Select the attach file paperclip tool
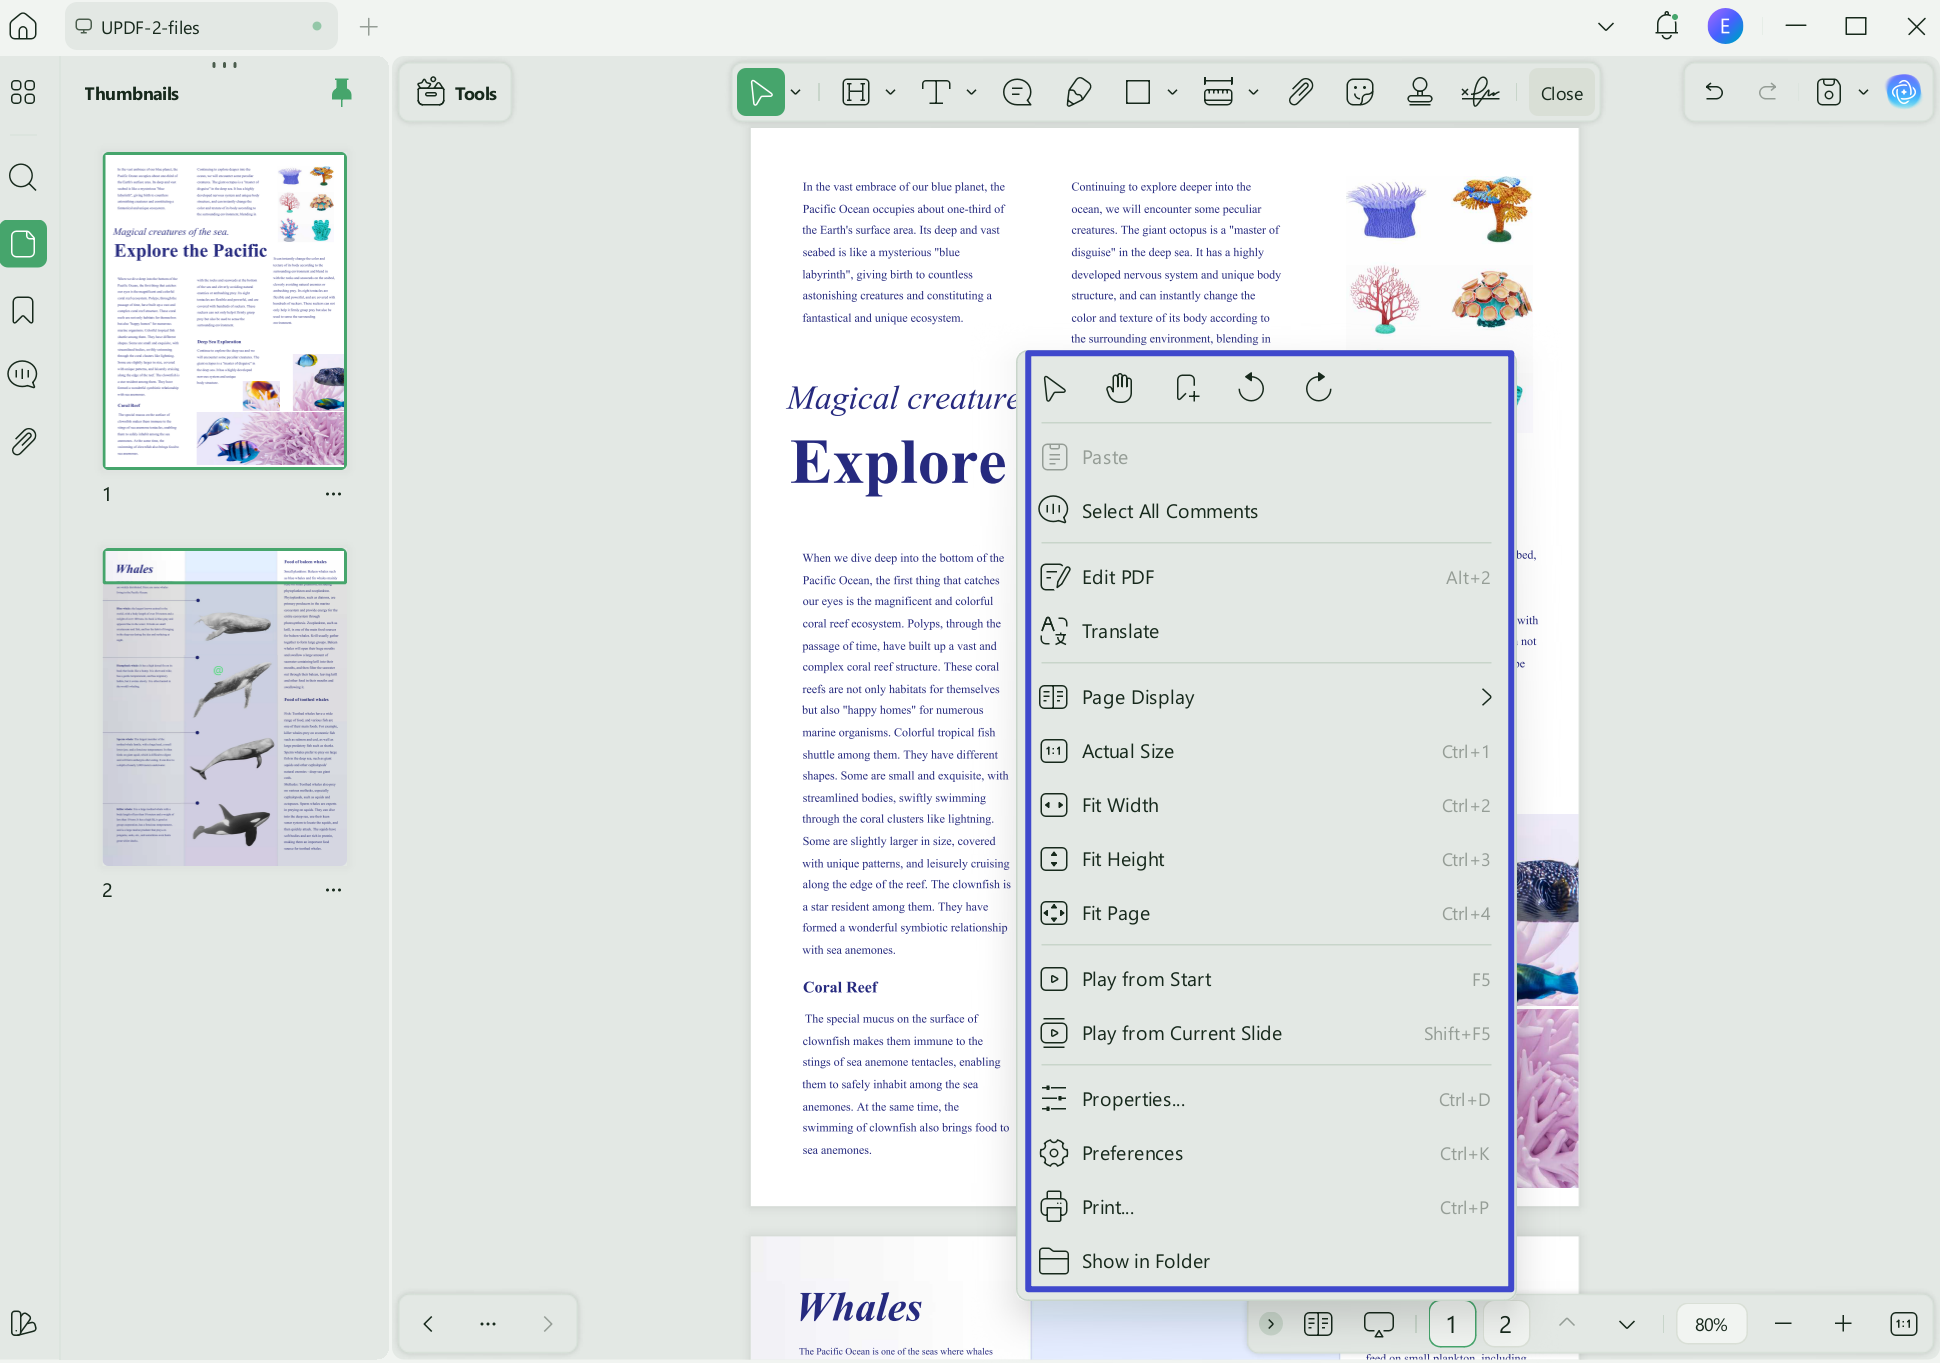Viewport: 1940px width, 1363px height. click(x=1300, y=93)
